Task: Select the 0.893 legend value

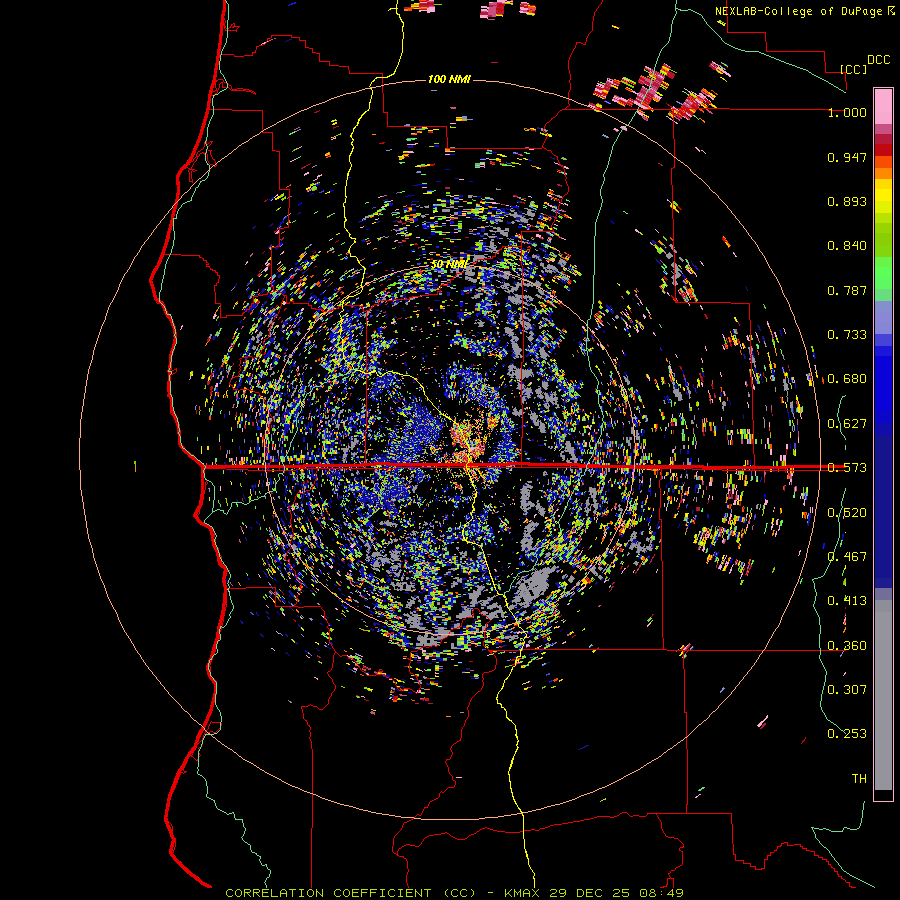Action: tap(847, 201)
